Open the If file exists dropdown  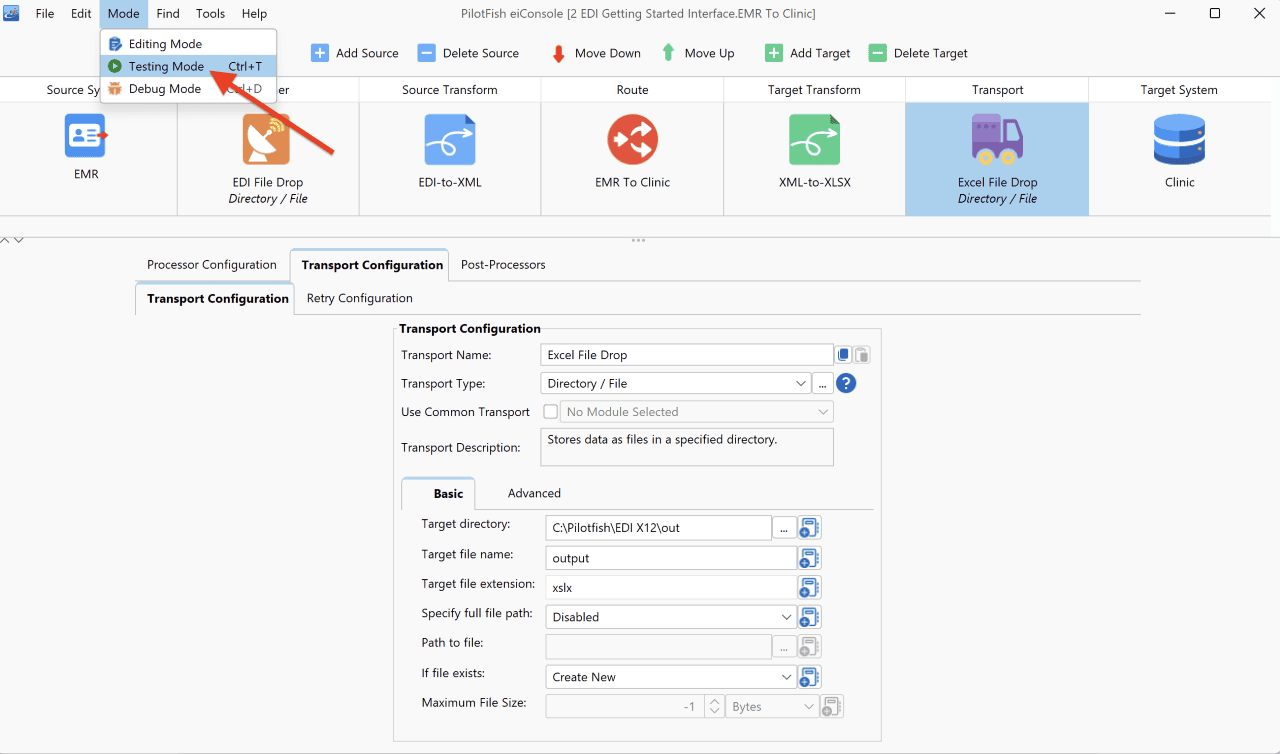[671, 677]
